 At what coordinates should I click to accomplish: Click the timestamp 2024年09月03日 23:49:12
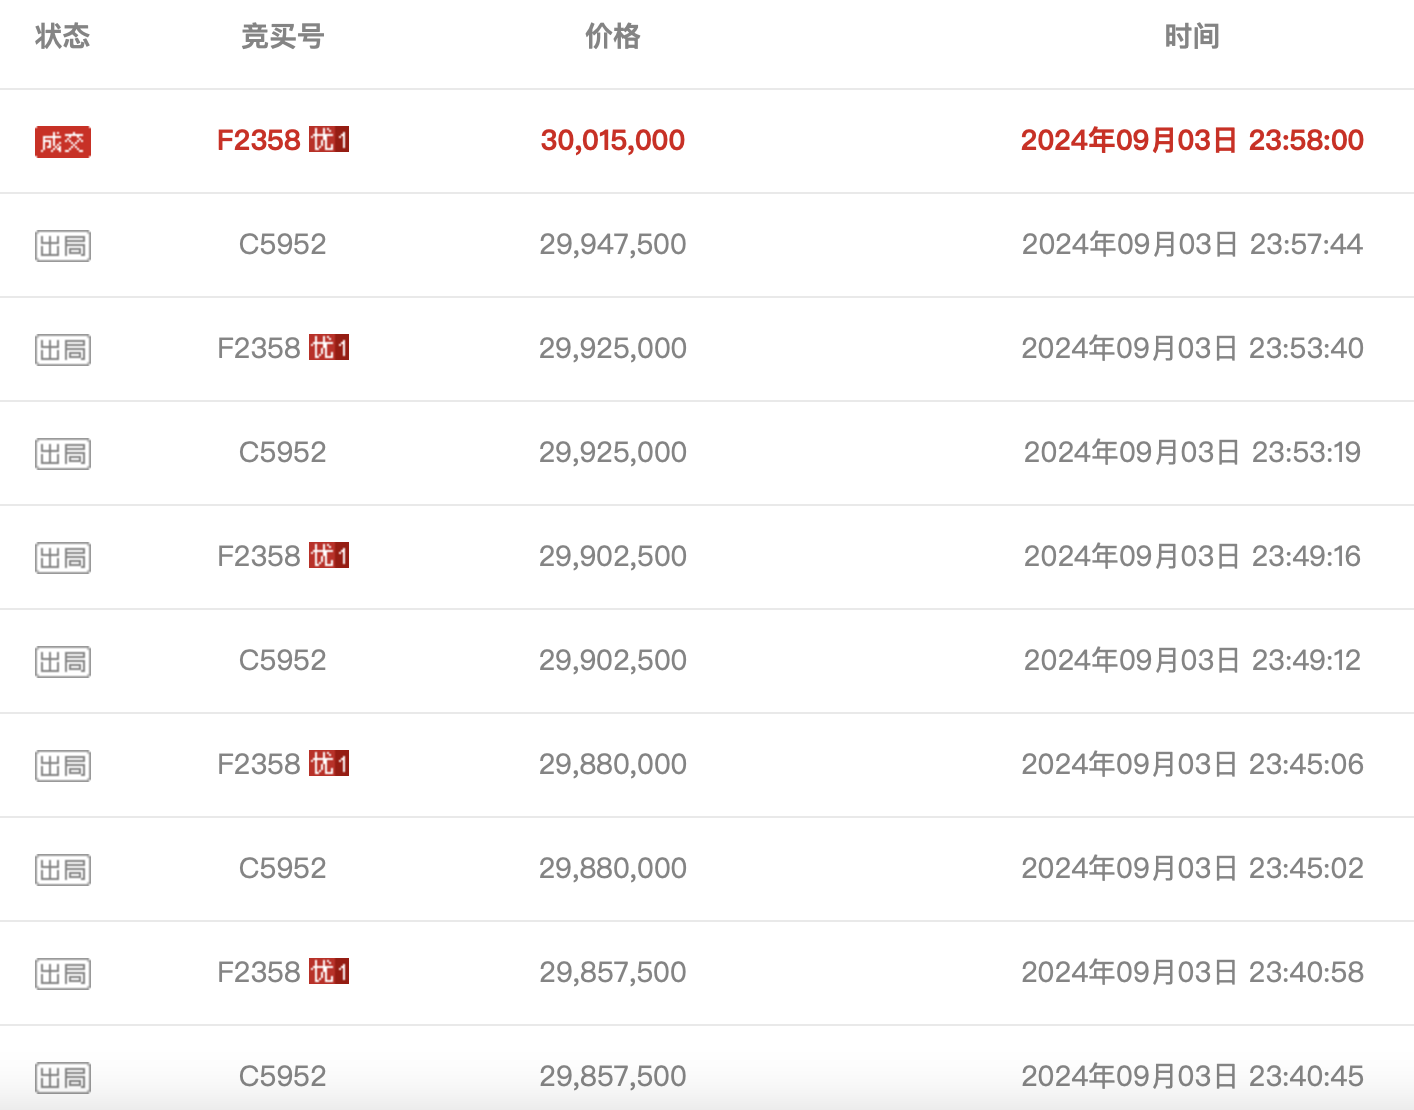(1192, 660)
